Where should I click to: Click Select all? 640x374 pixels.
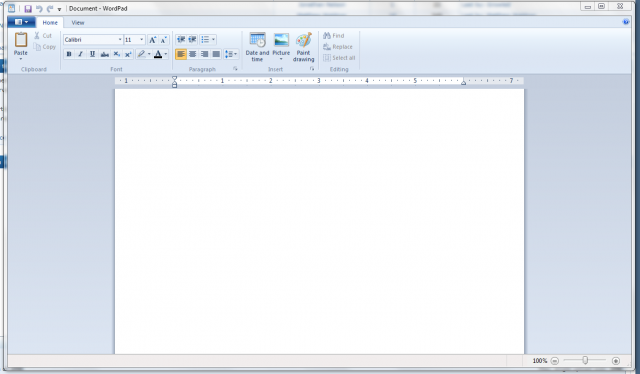(339, 58)
